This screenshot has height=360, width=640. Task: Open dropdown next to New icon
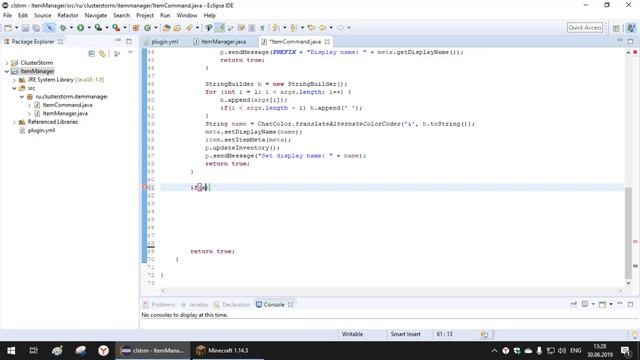[x=16, y=28]
